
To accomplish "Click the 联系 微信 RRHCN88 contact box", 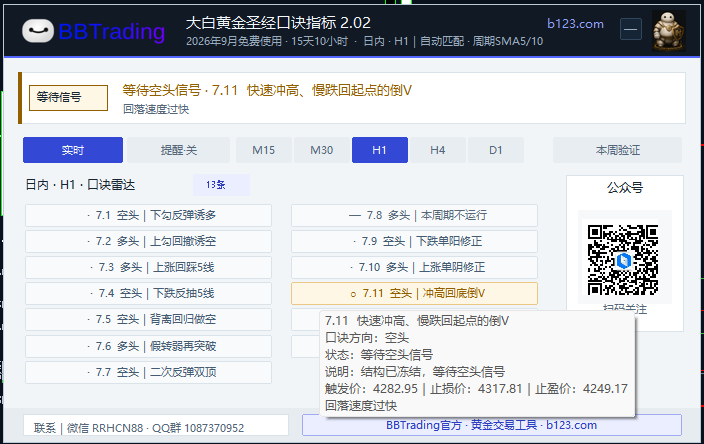I will (156, 426).
